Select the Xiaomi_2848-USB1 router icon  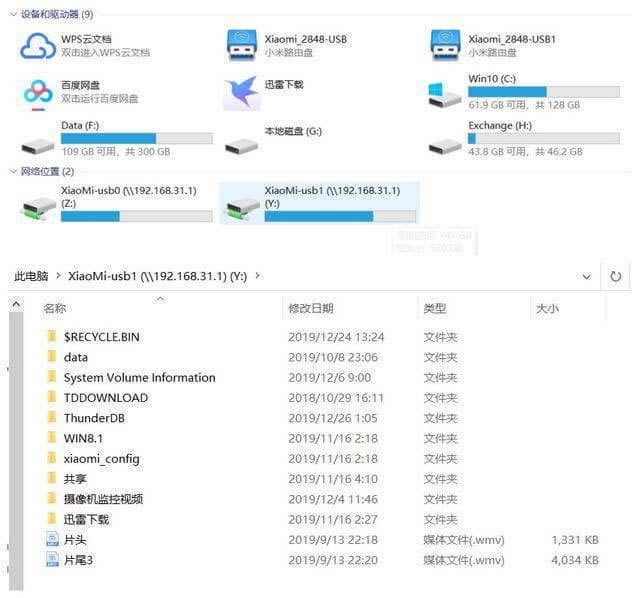pyautogui.click(x=445, y=45)
